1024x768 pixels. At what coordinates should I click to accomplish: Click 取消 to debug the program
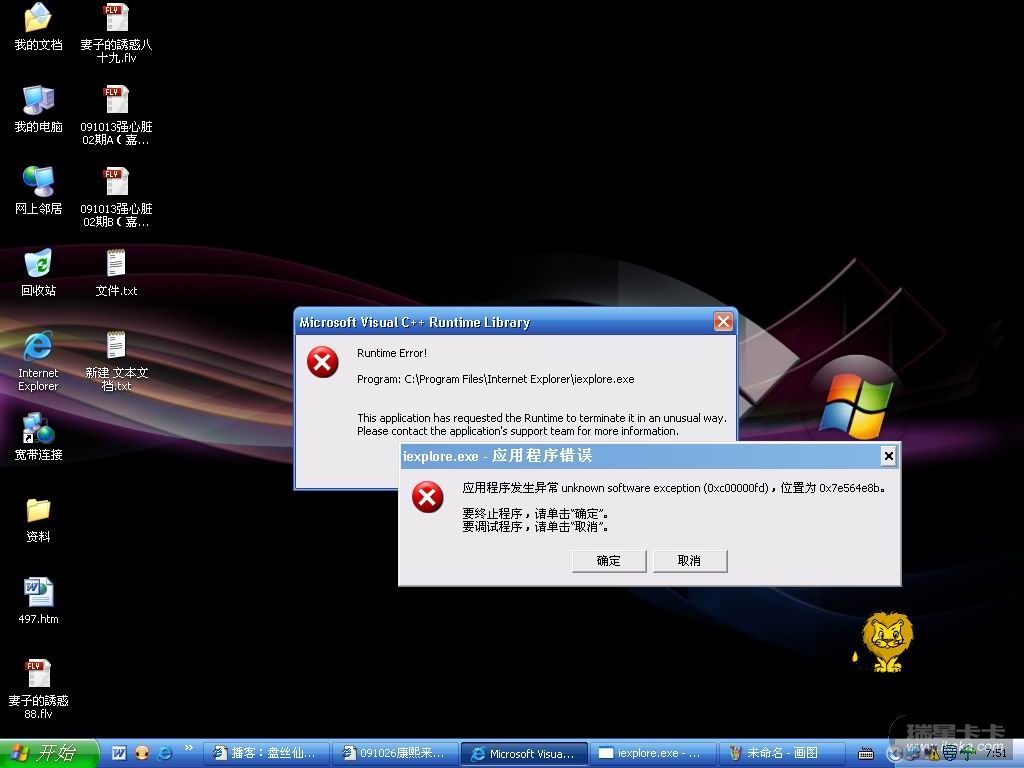point(690,561)
